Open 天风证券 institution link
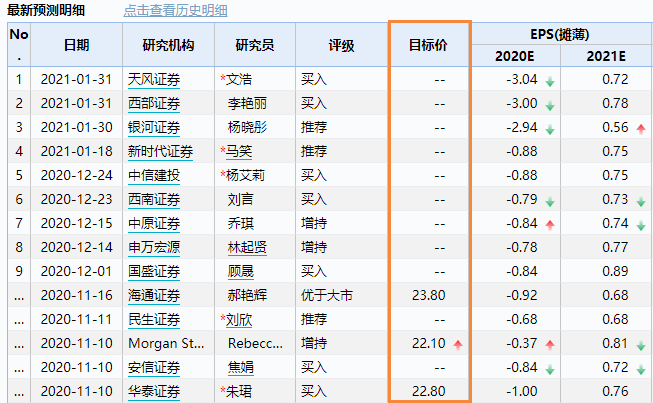653x403 pixels. click(x=154, y=80)
